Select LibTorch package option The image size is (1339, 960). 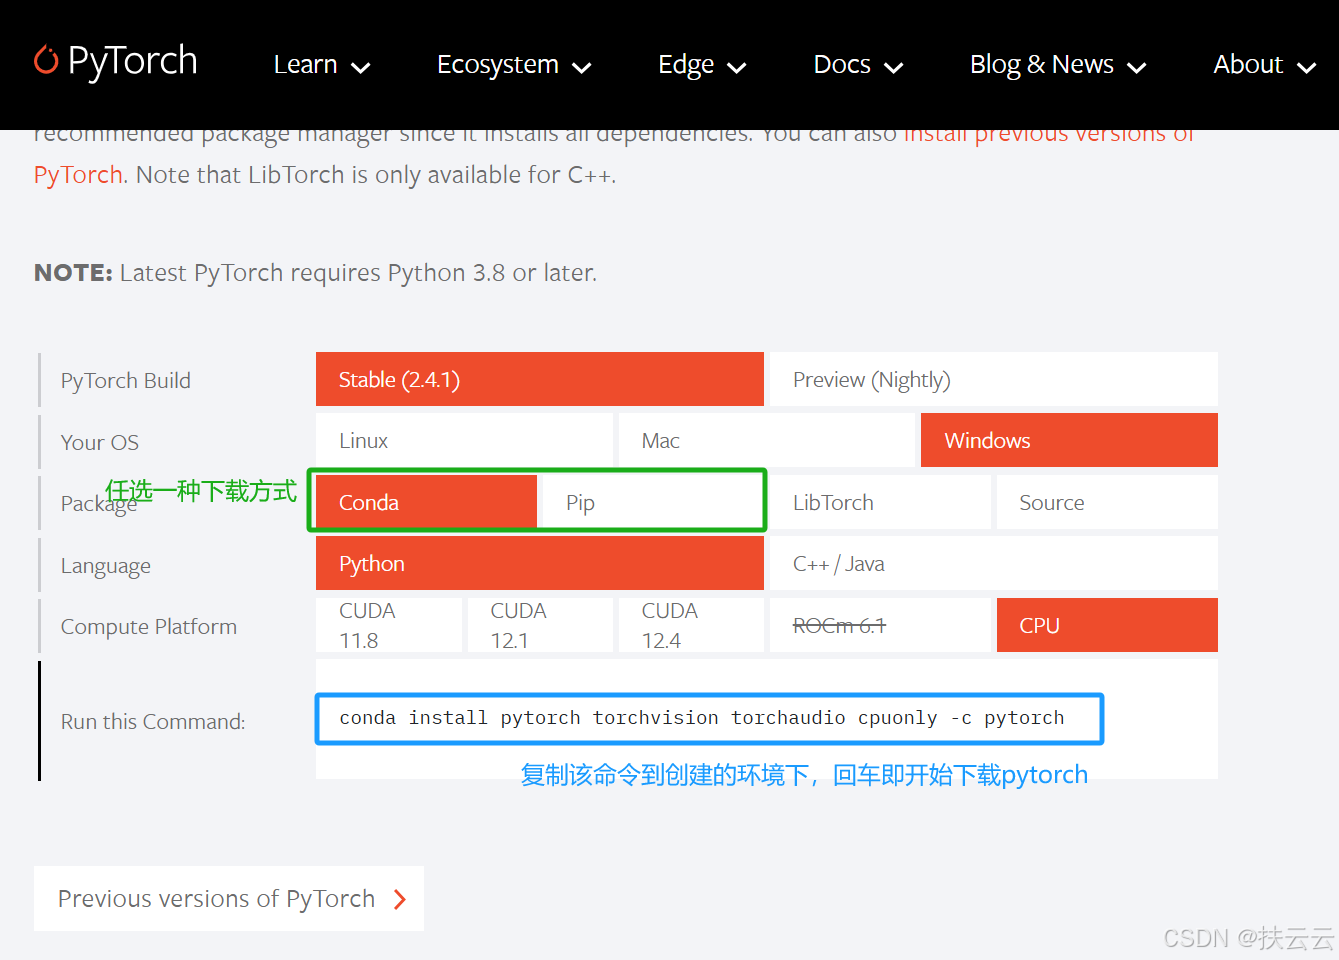(880, 502)
